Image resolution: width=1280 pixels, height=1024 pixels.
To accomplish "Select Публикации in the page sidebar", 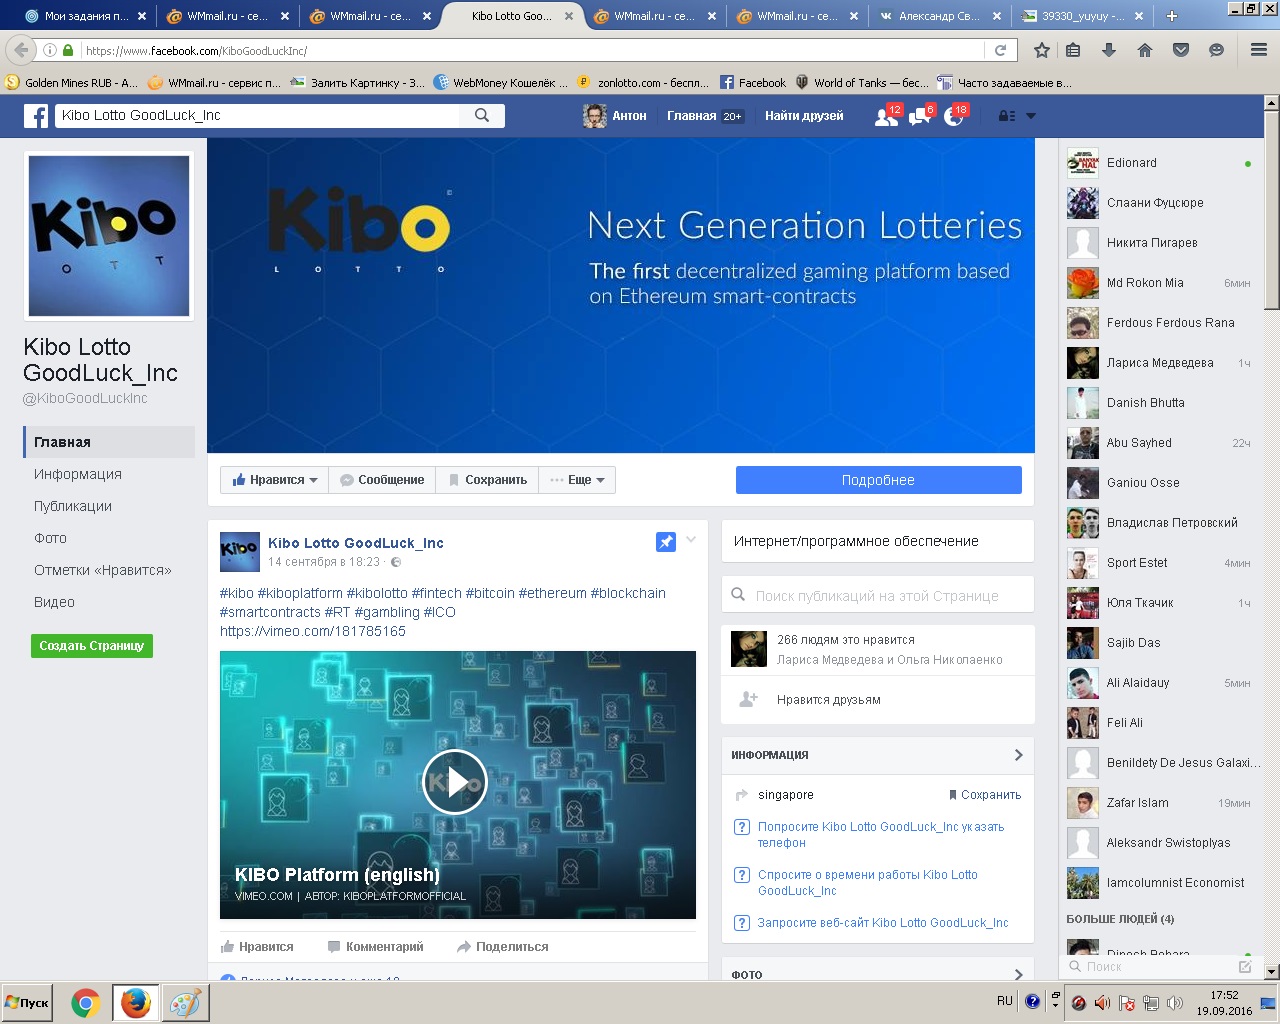I will (73, 506).
